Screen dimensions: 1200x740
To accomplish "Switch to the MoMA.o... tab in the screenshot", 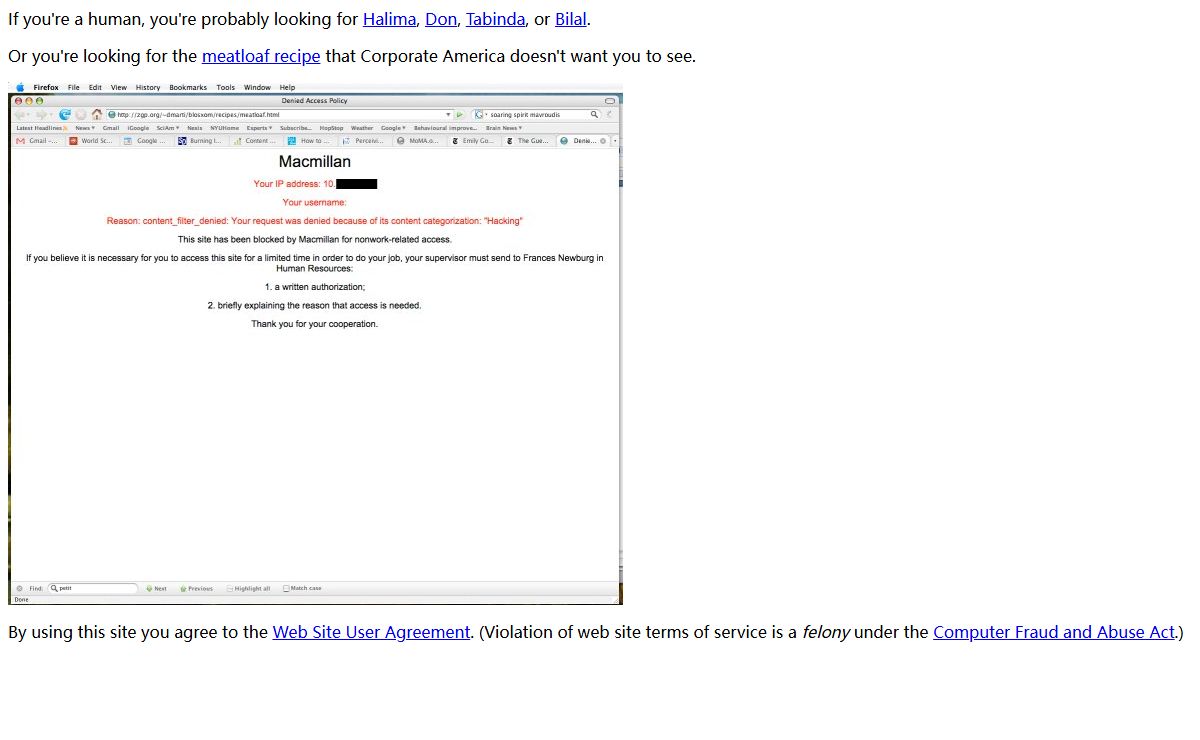I will [x=419, y=141].
